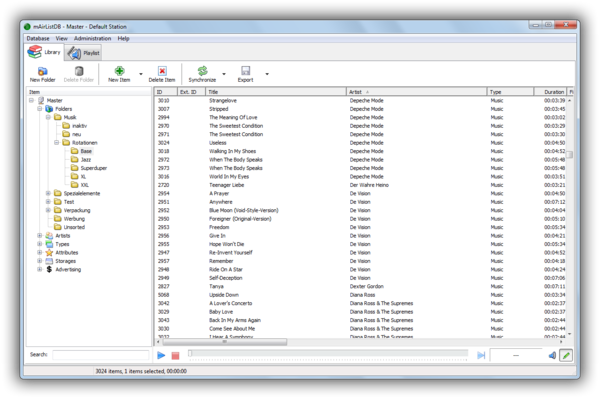Start playback with the blue play button

[x=161, y=355]
